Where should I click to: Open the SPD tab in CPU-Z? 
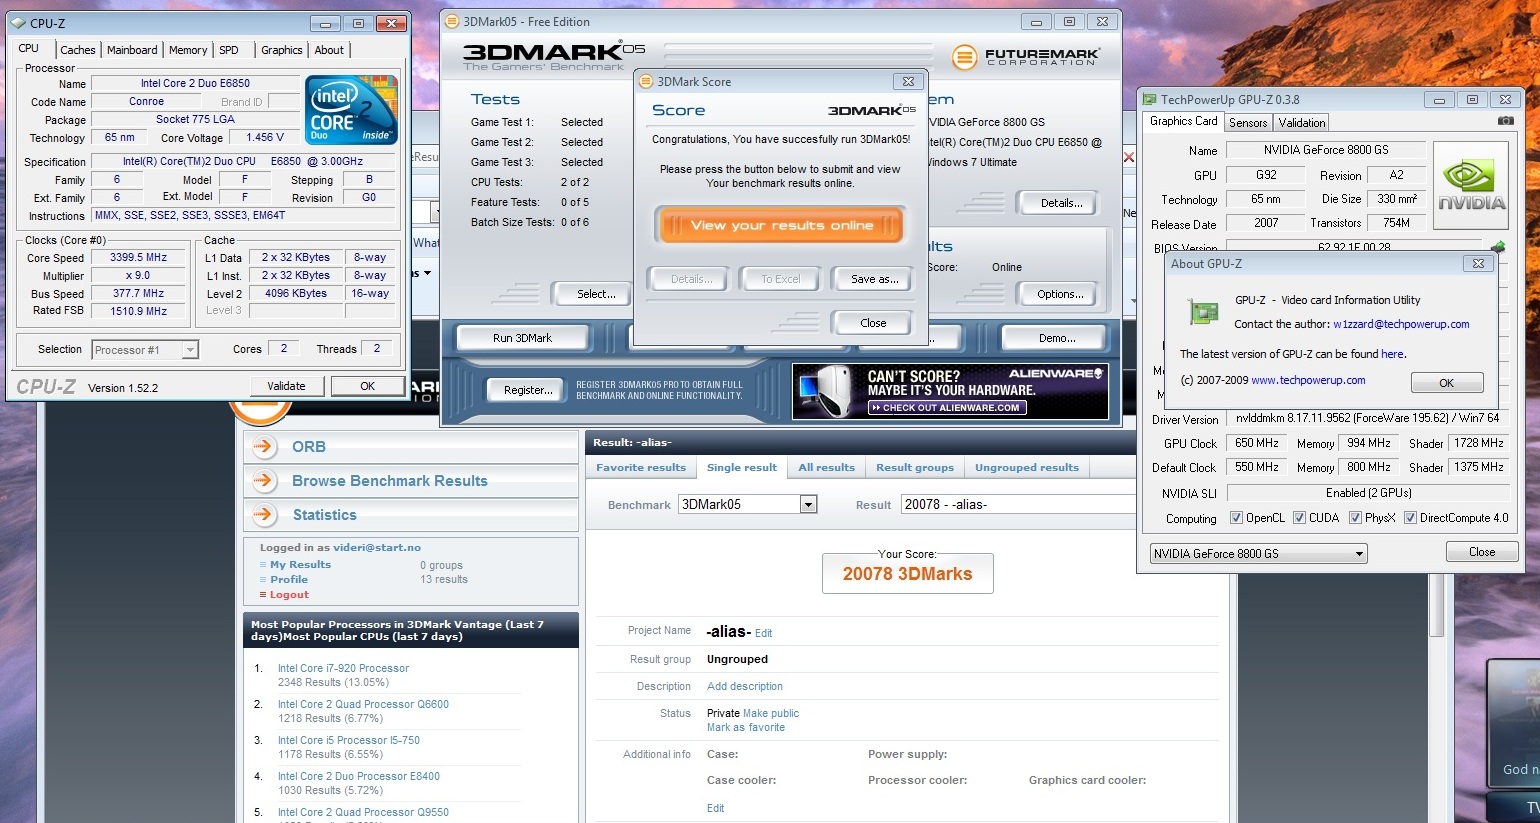click(229, 50)
